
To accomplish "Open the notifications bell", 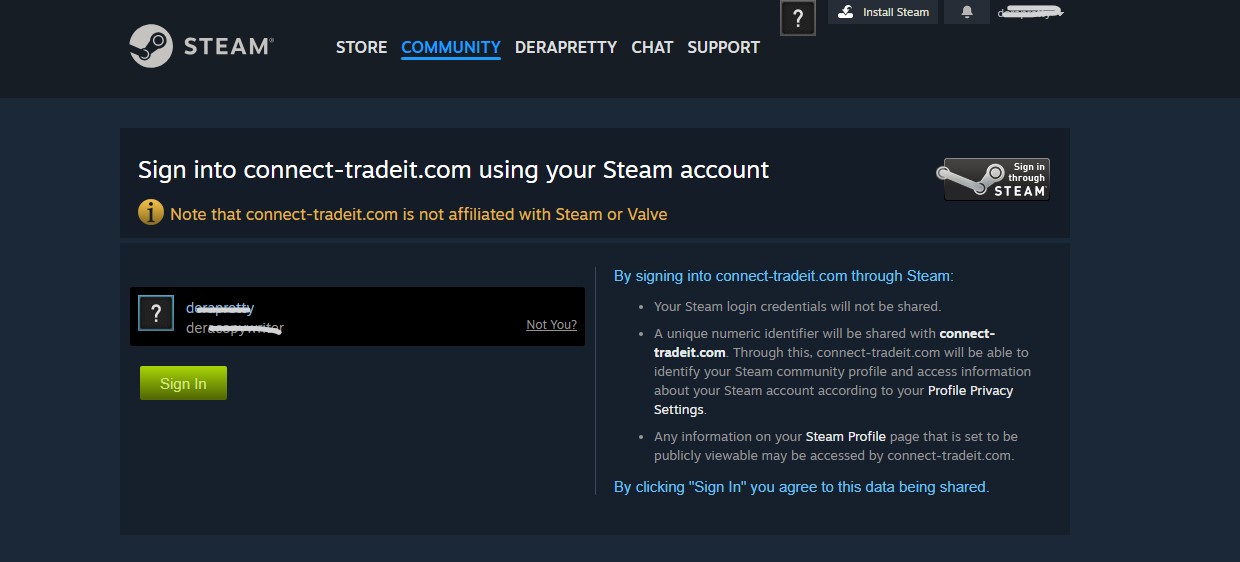I will (x=967, y=12).
